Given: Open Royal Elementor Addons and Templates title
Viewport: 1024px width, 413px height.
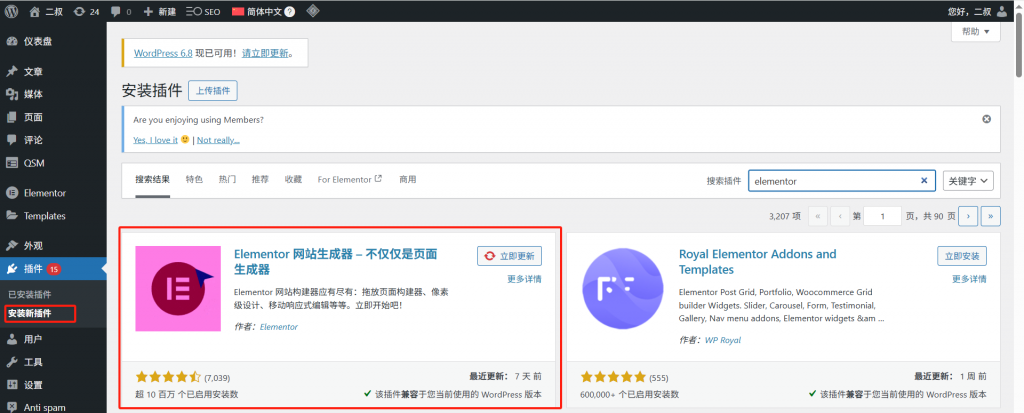Looking at the screenshot, I should click(x=758, y=261).
